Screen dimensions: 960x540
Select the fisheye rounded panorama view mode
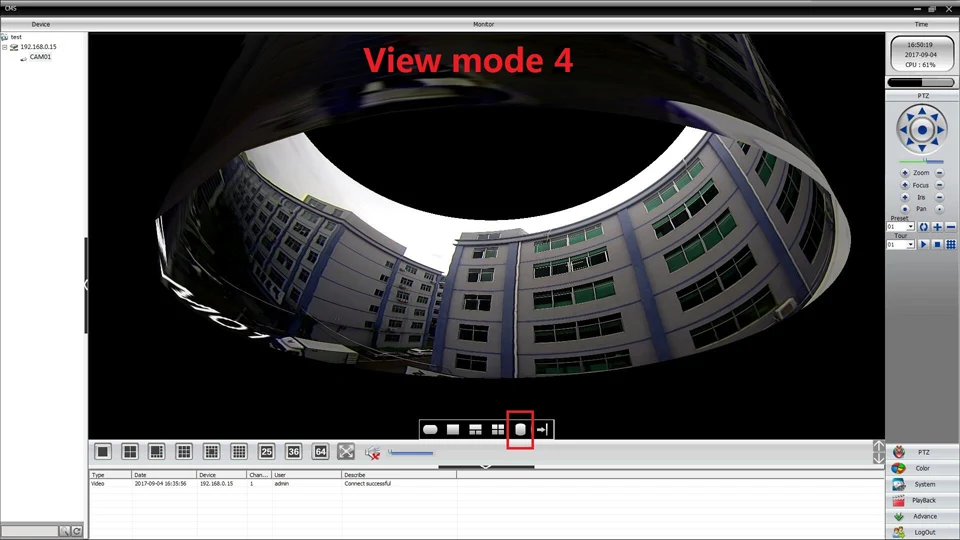point(430,430)
